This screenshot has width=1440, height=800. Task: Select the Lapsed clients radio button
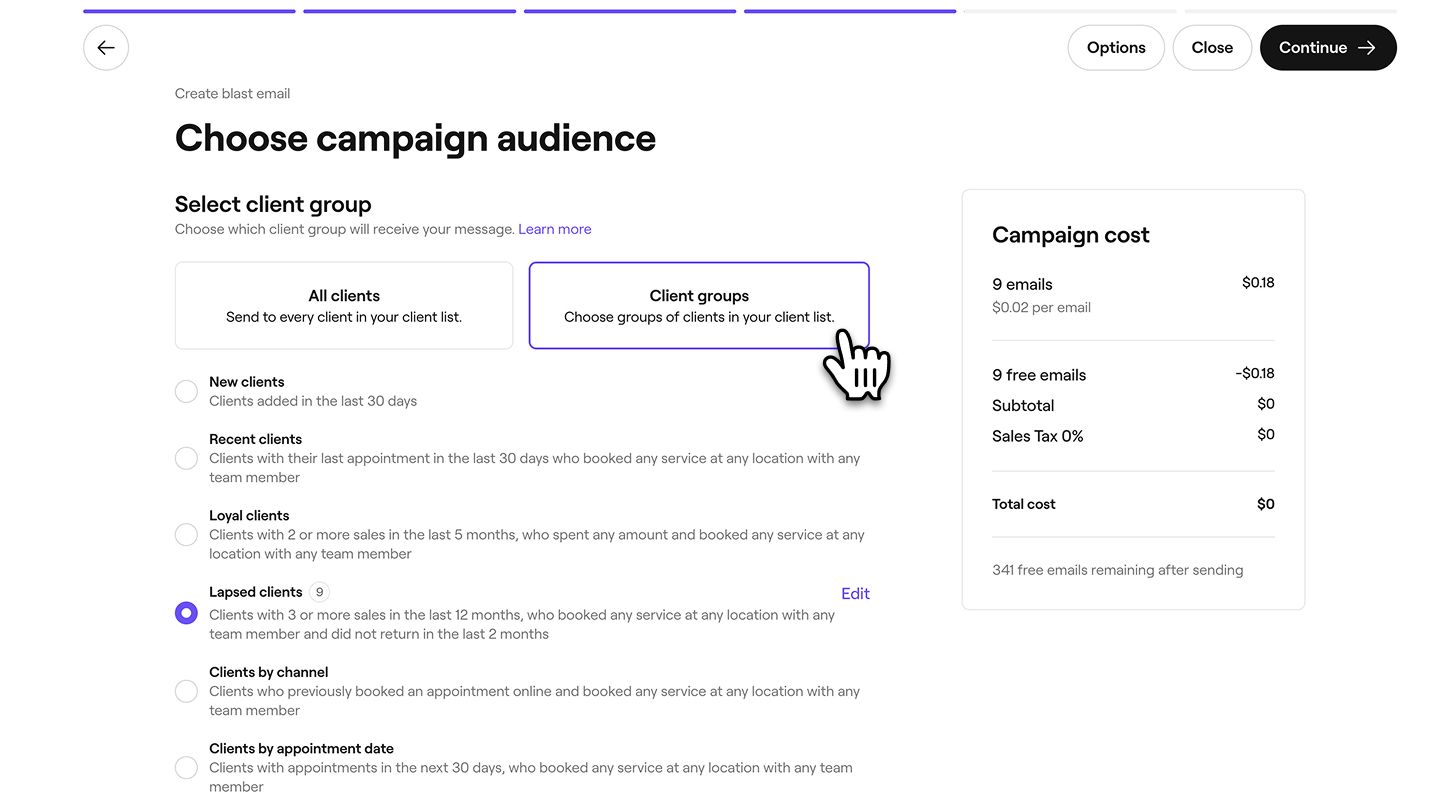[186, 613]
